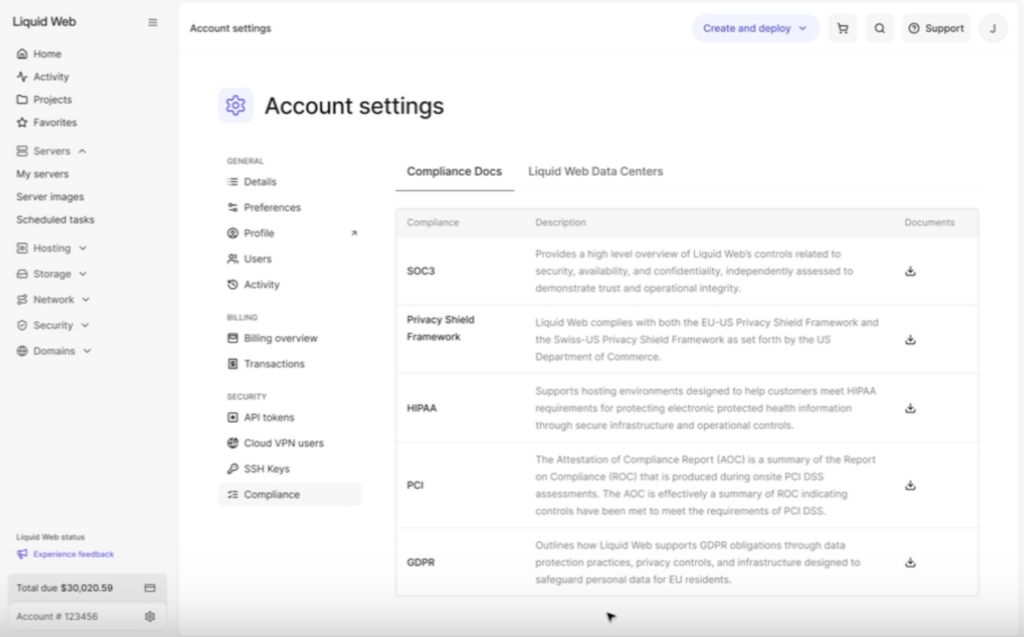Viewport: 1024px width, 637px height.
Task: Open API tokens settings
Action: pyautogui.click(x=268, y=417)
